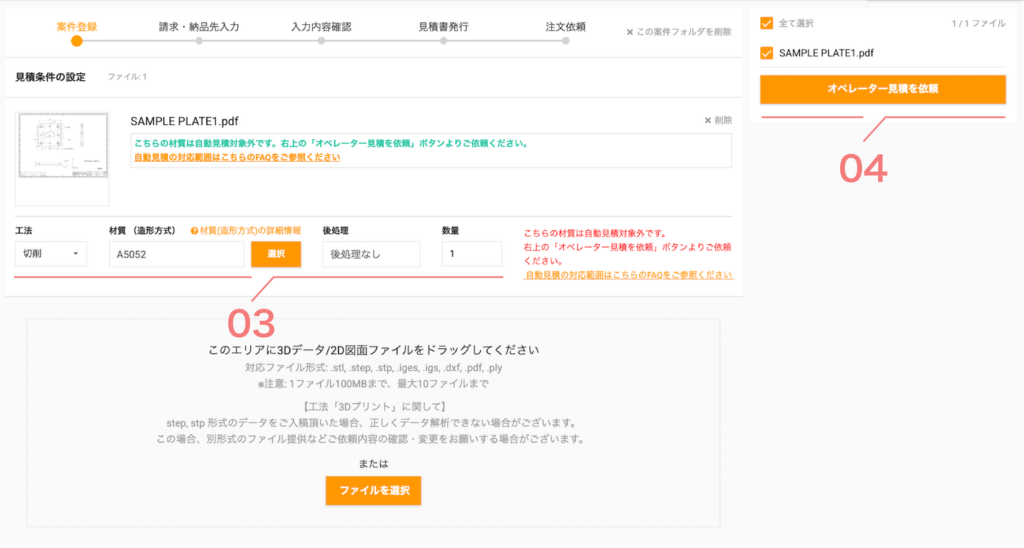Click the x icon to delete this project folder
Viewport: 1024px width, 548px height.
[x=630, y=32]
